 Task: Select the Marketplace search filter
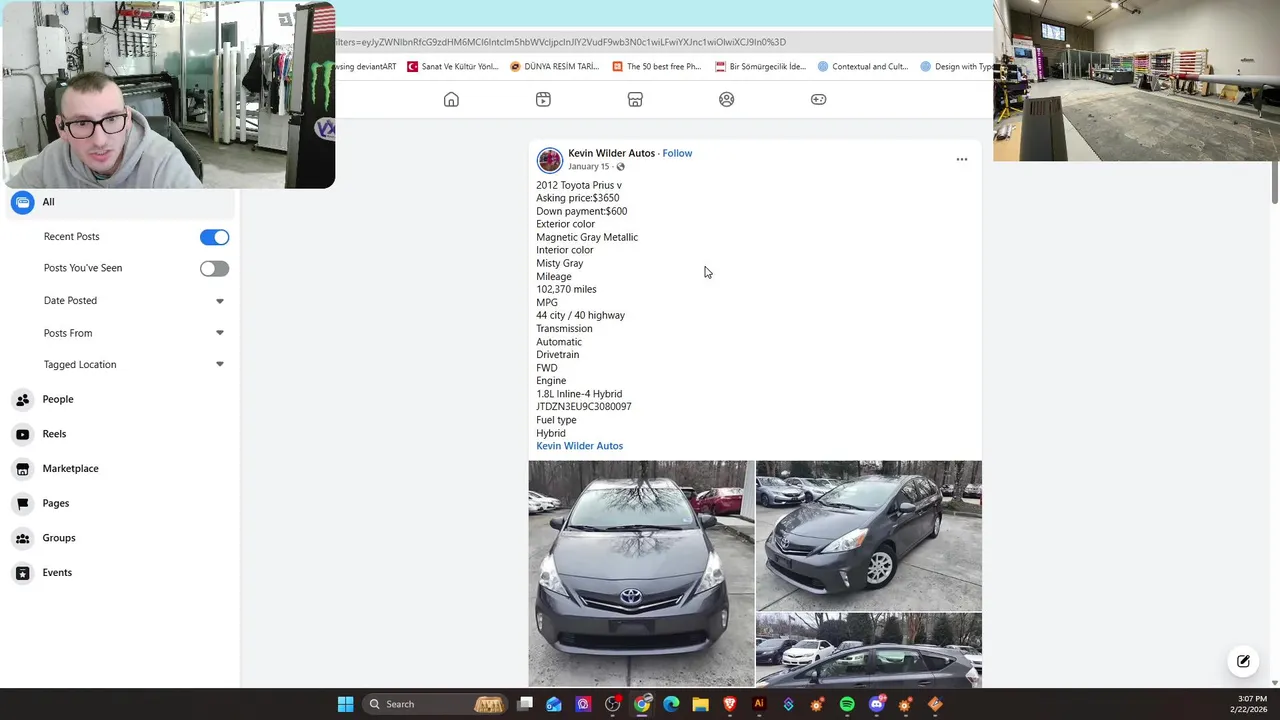click(120, 468)
